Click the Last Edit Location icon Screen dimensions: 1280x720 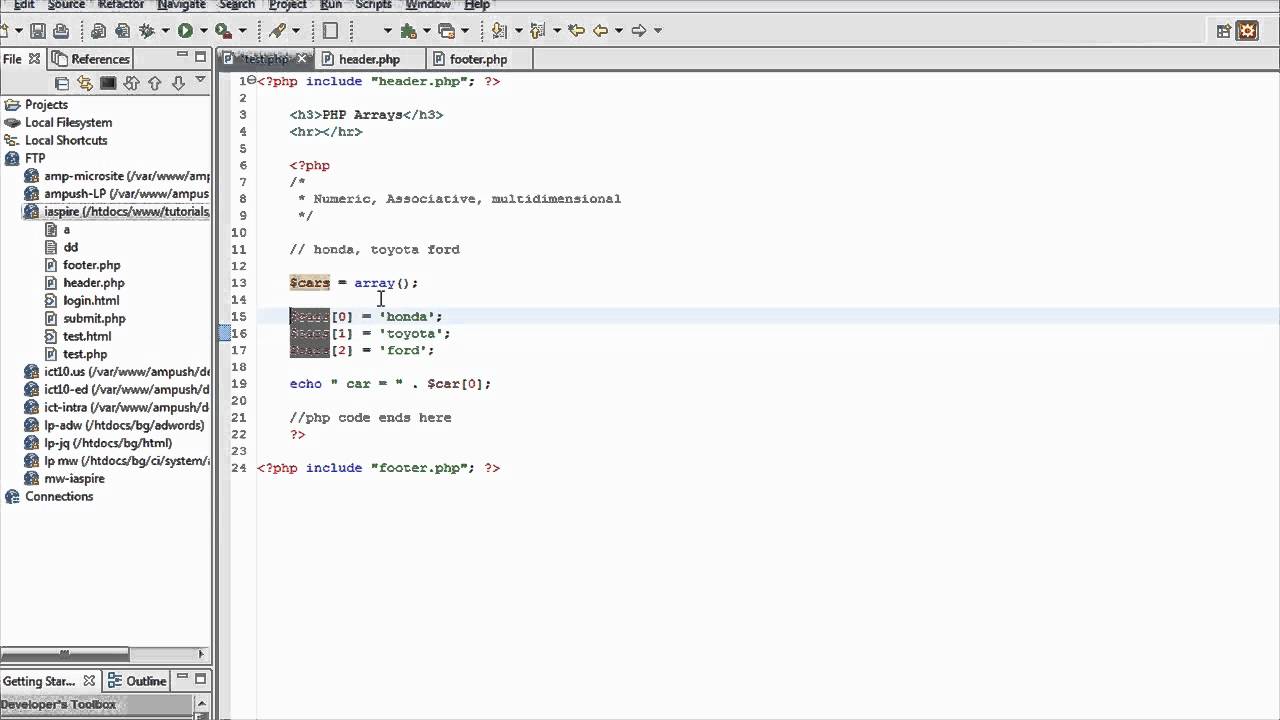coord(576,31)
